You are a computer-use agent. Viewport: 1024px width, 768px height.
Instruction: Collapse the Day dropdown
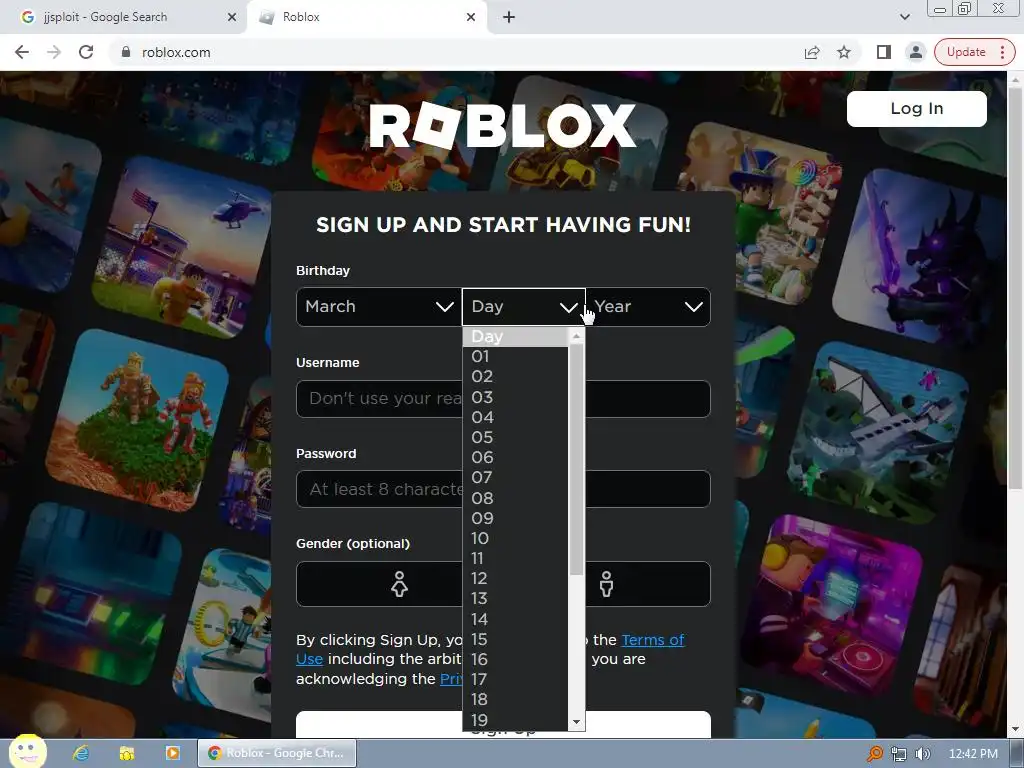coord(524,306)
